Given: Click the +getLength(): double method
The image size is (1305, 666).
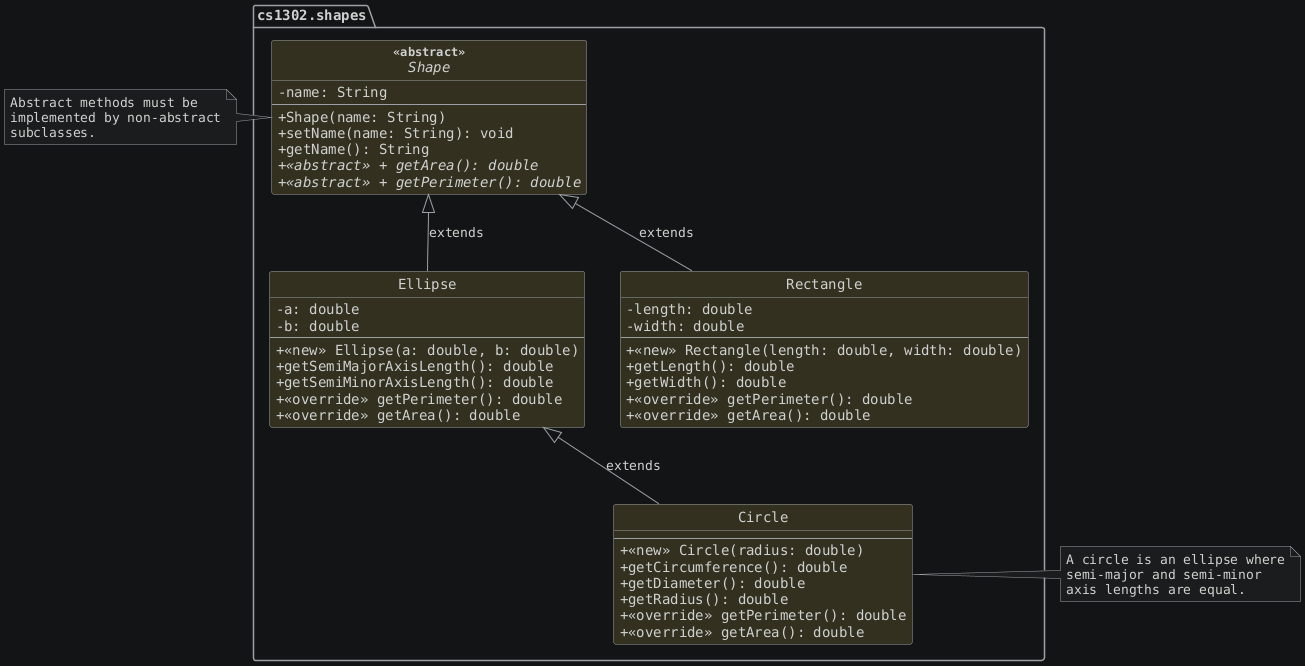Looking at the screenshot, I should (x=710, y=366).
